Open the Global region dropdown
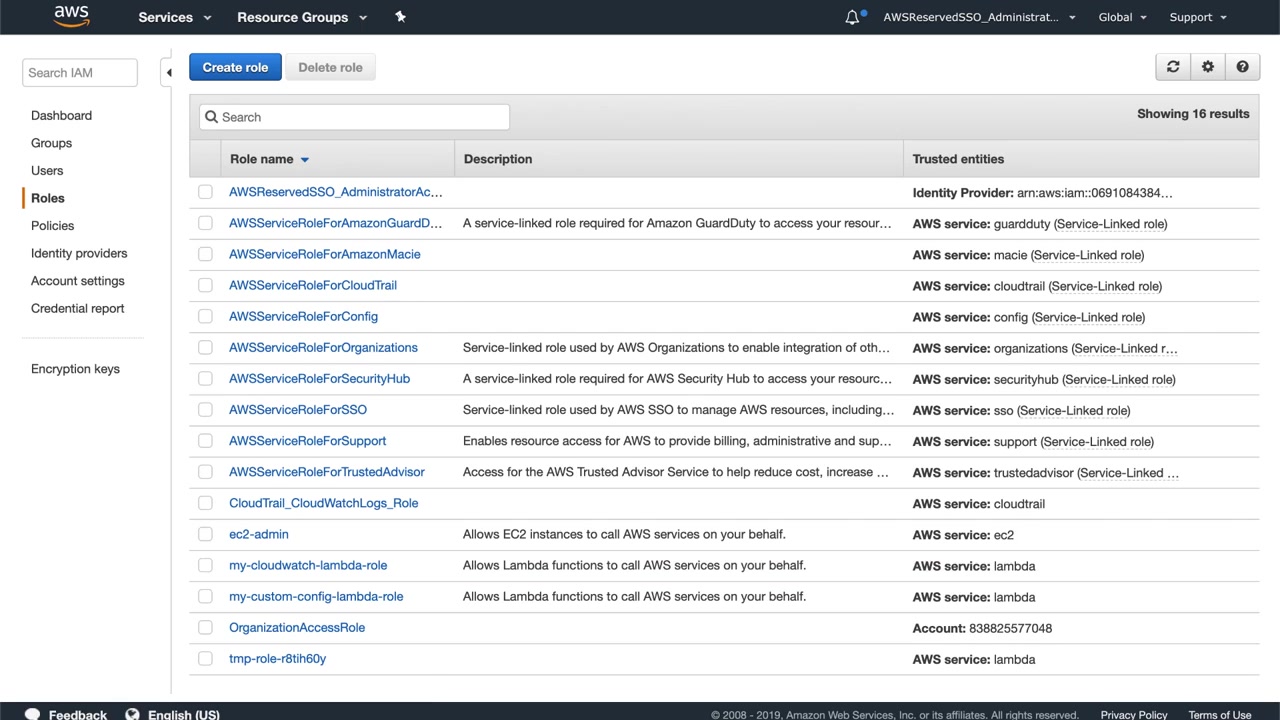 [1122, 17]
